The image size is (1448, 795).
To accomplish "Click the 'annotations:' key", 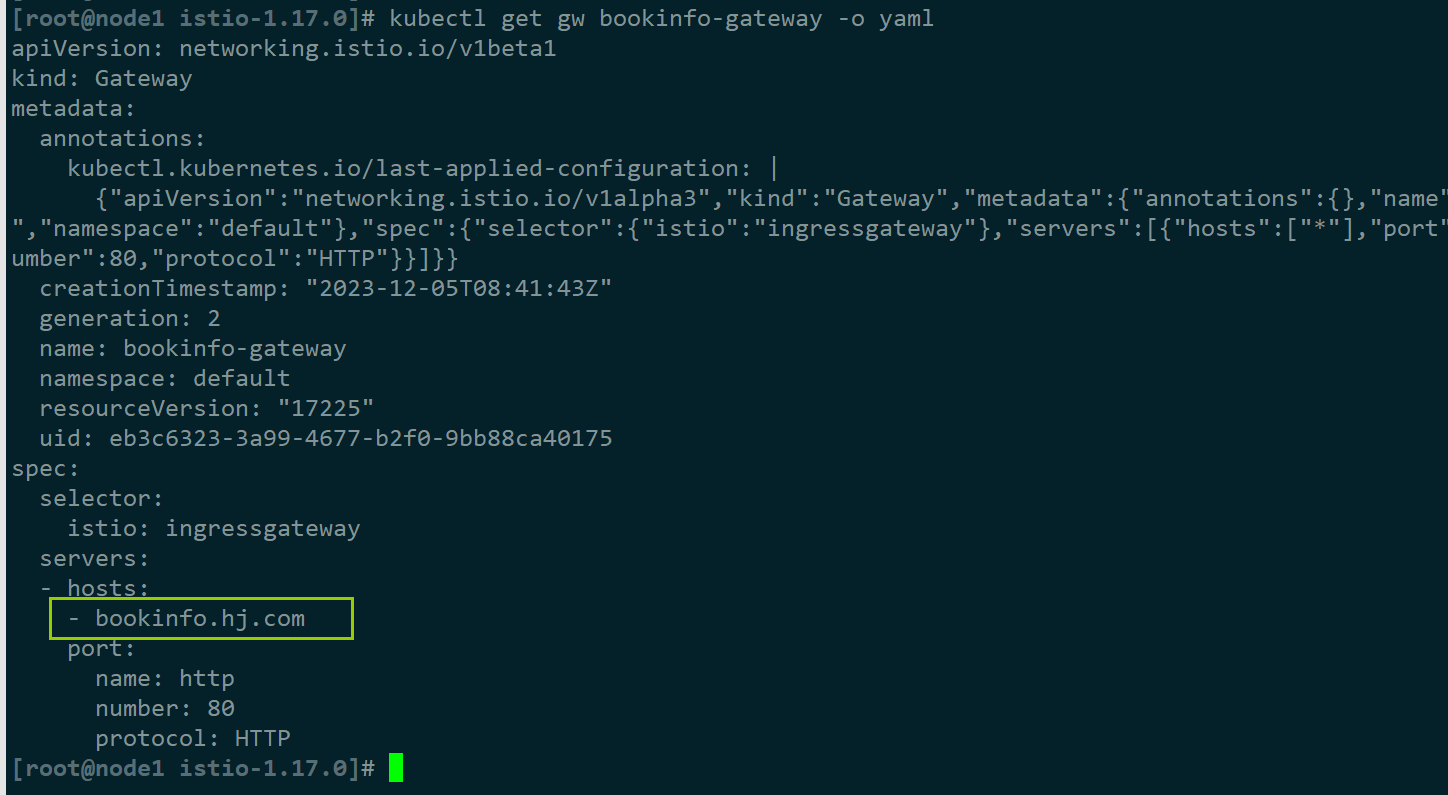I will click(x=123, y=138).
